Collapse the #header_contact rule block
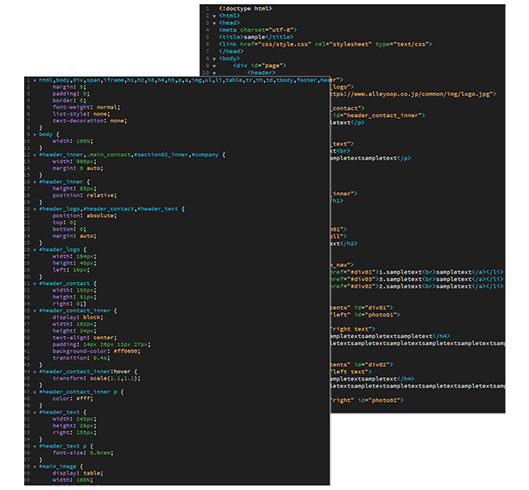Screen dimensions: 529x490 point(35,284)
